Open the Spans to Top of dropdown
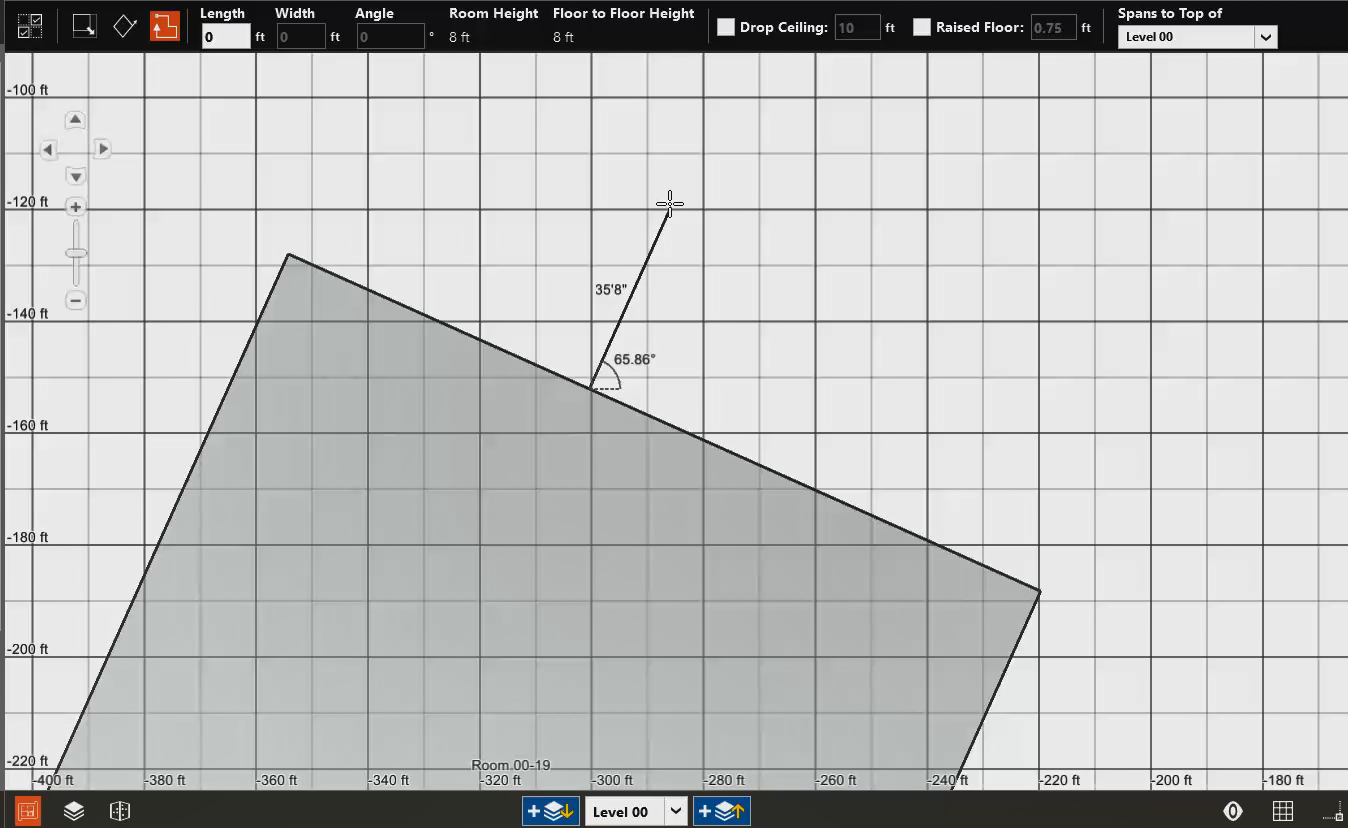The height and width of the screenshot is (828, 1348). coord(1197,37)
